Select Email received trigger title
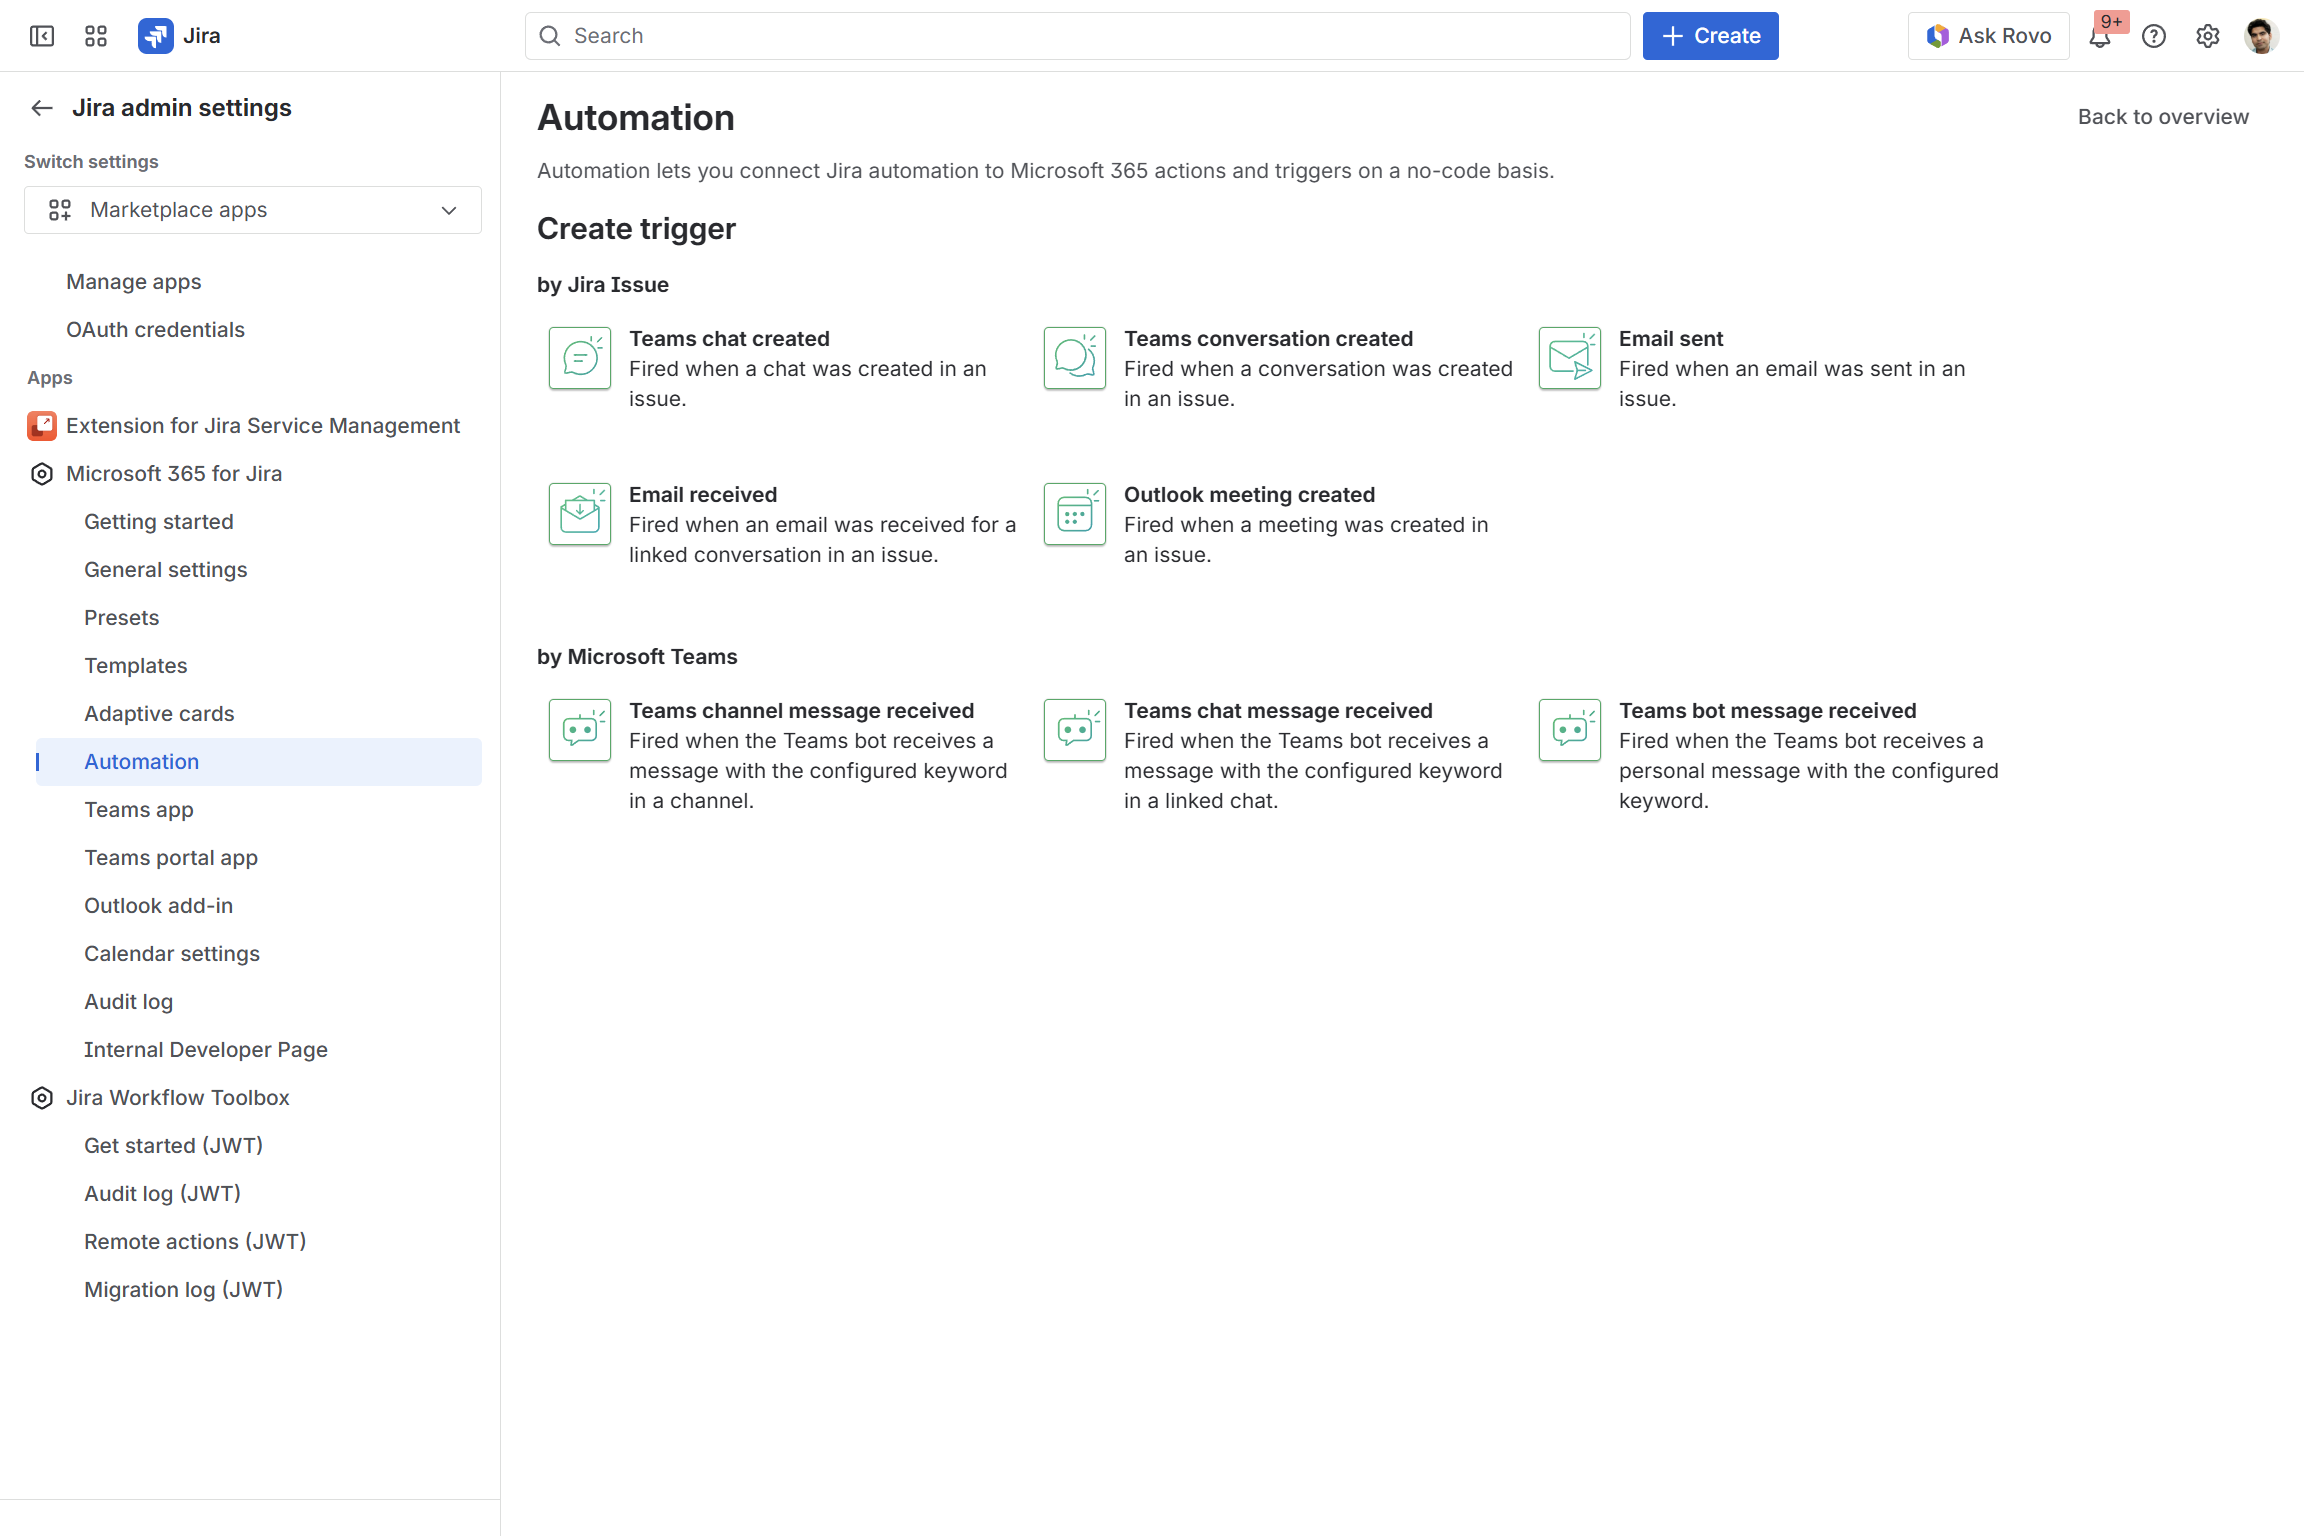The width and height of the screenshot is (2304, 1536). point(703,495)
